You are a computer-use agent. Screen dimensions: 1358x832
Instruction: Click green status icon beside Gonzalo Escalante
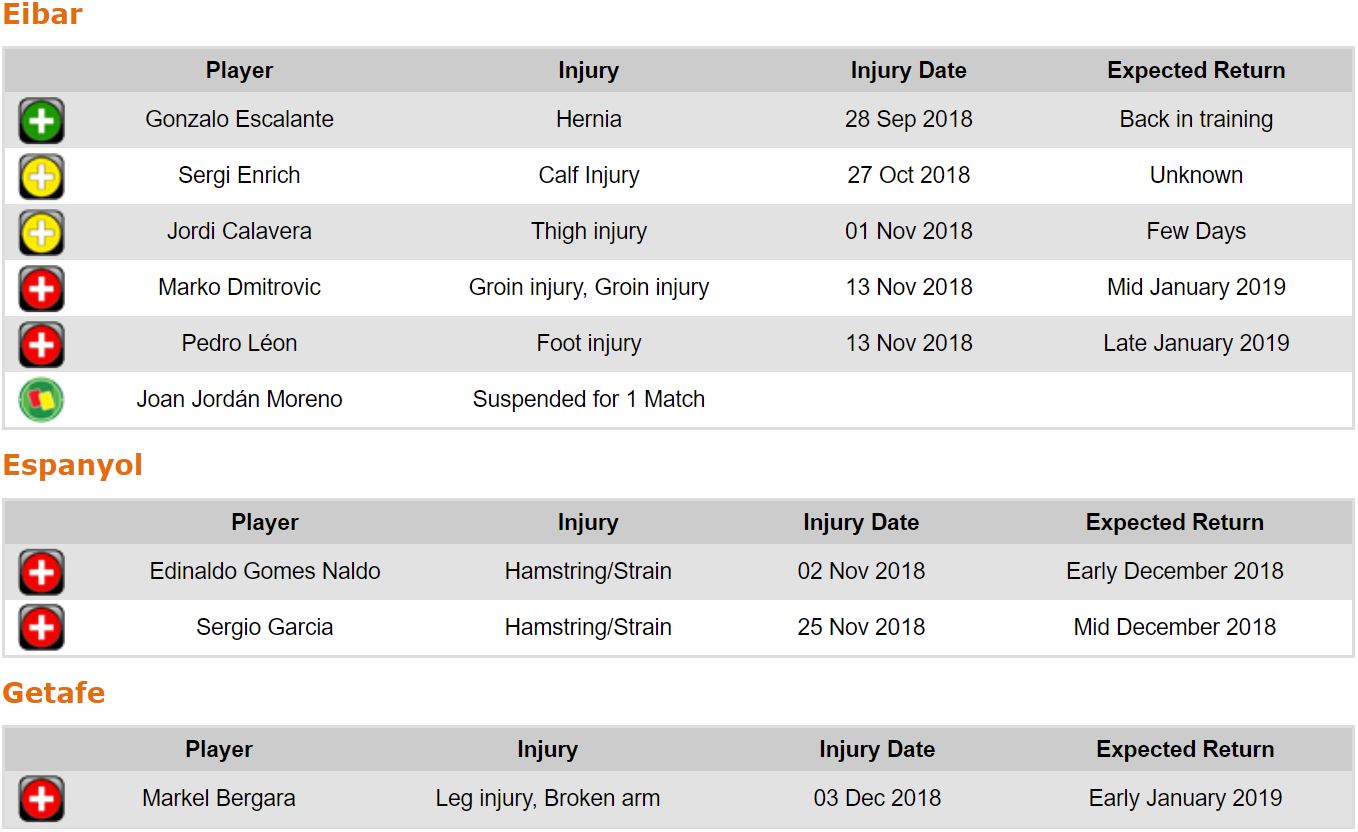coord(41,121)
